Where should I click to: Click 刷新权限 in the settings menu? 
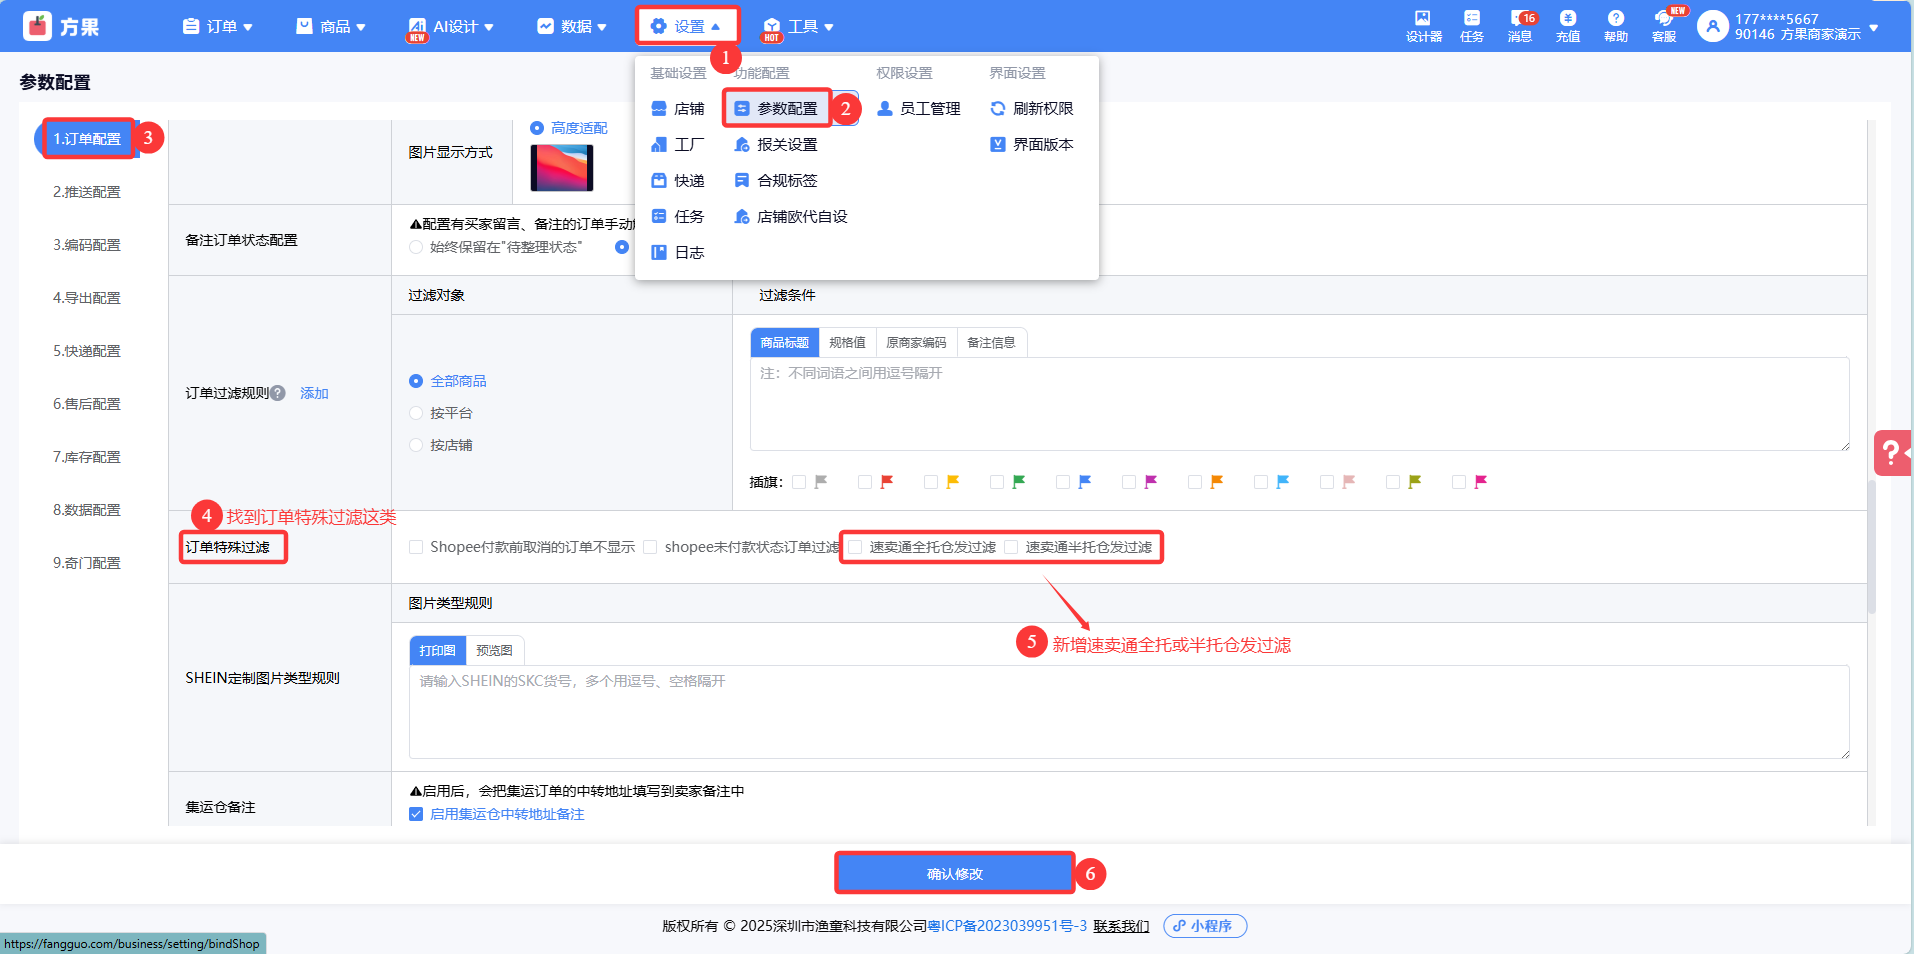[x=1032, y=109]
